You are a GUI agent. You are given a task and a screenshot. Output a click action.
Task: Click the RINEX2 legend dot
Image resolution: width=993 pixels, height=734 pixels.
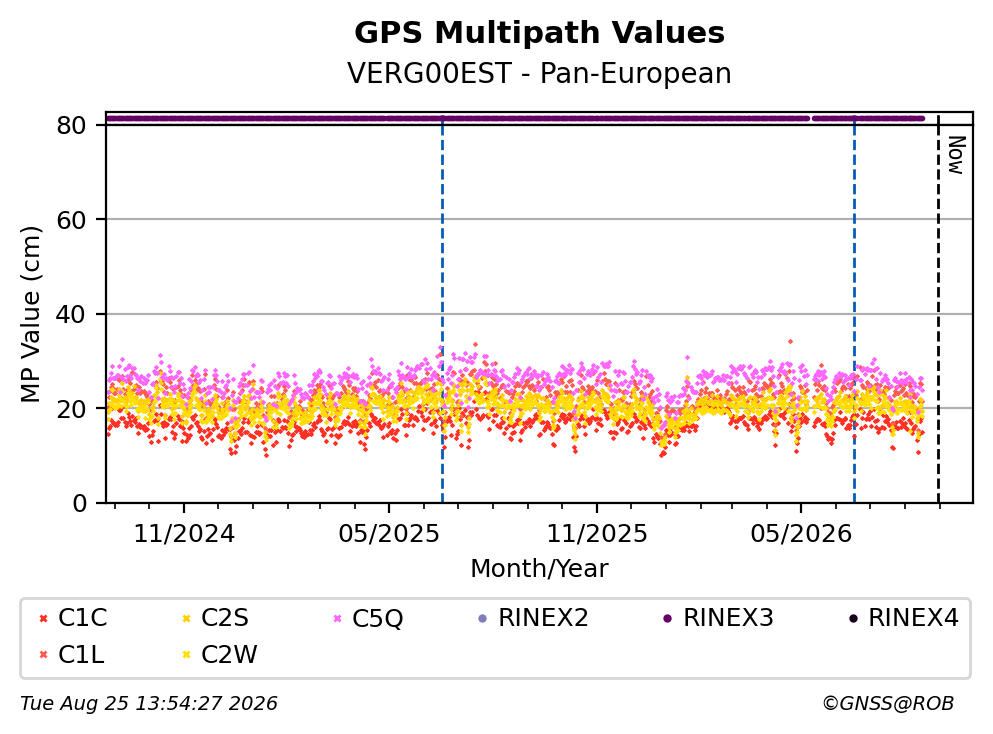[483, 619]
